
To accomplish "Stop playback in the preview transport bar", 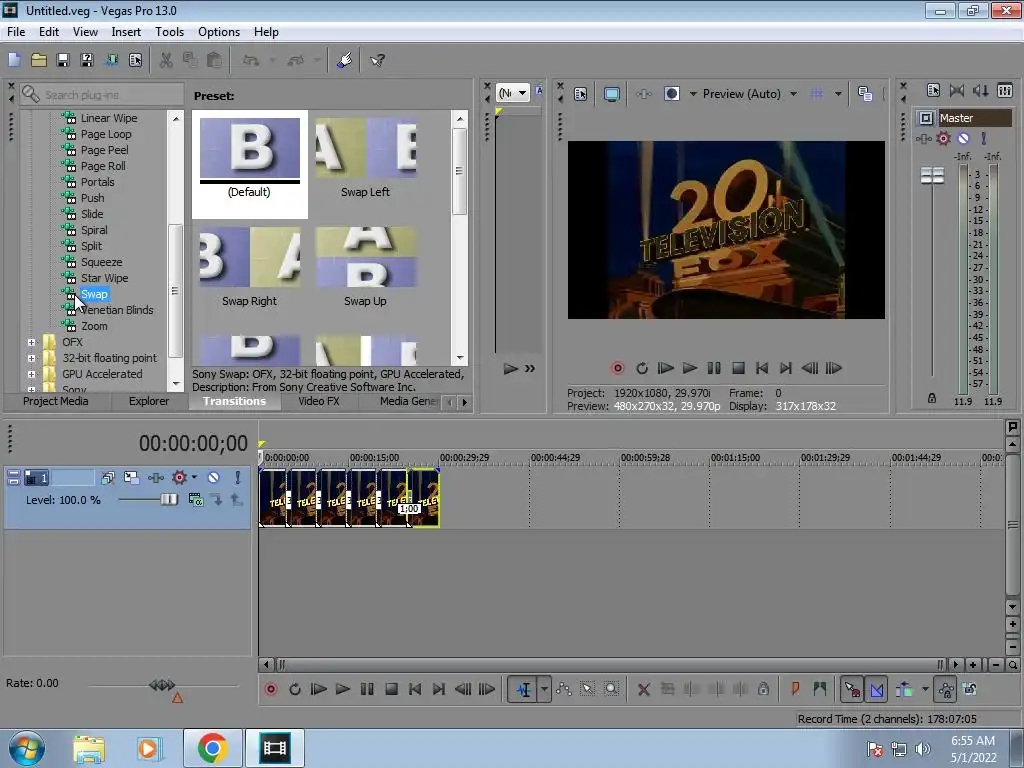I will tap(738, 368).
